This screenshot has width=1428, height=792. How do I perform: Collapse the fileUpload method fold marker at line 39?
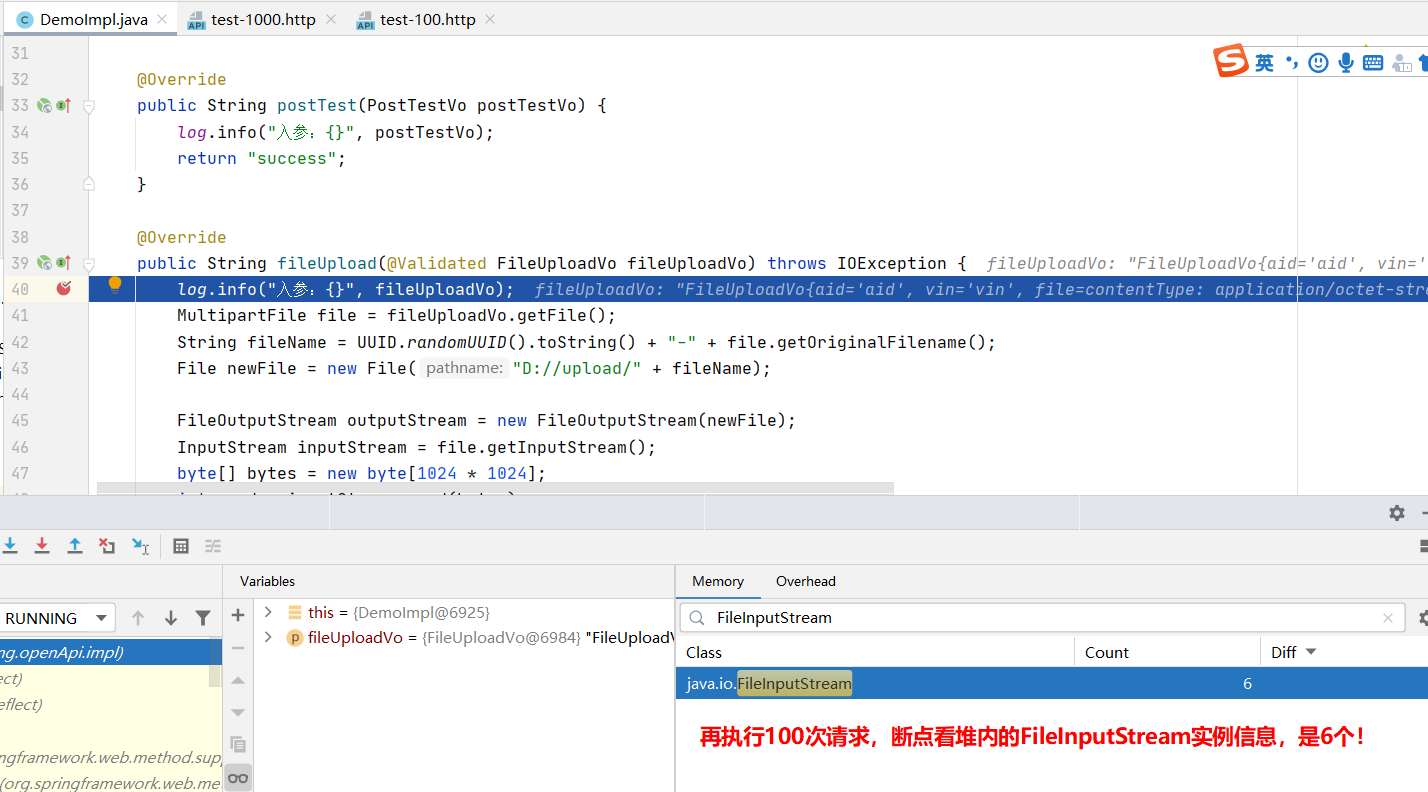89,263
